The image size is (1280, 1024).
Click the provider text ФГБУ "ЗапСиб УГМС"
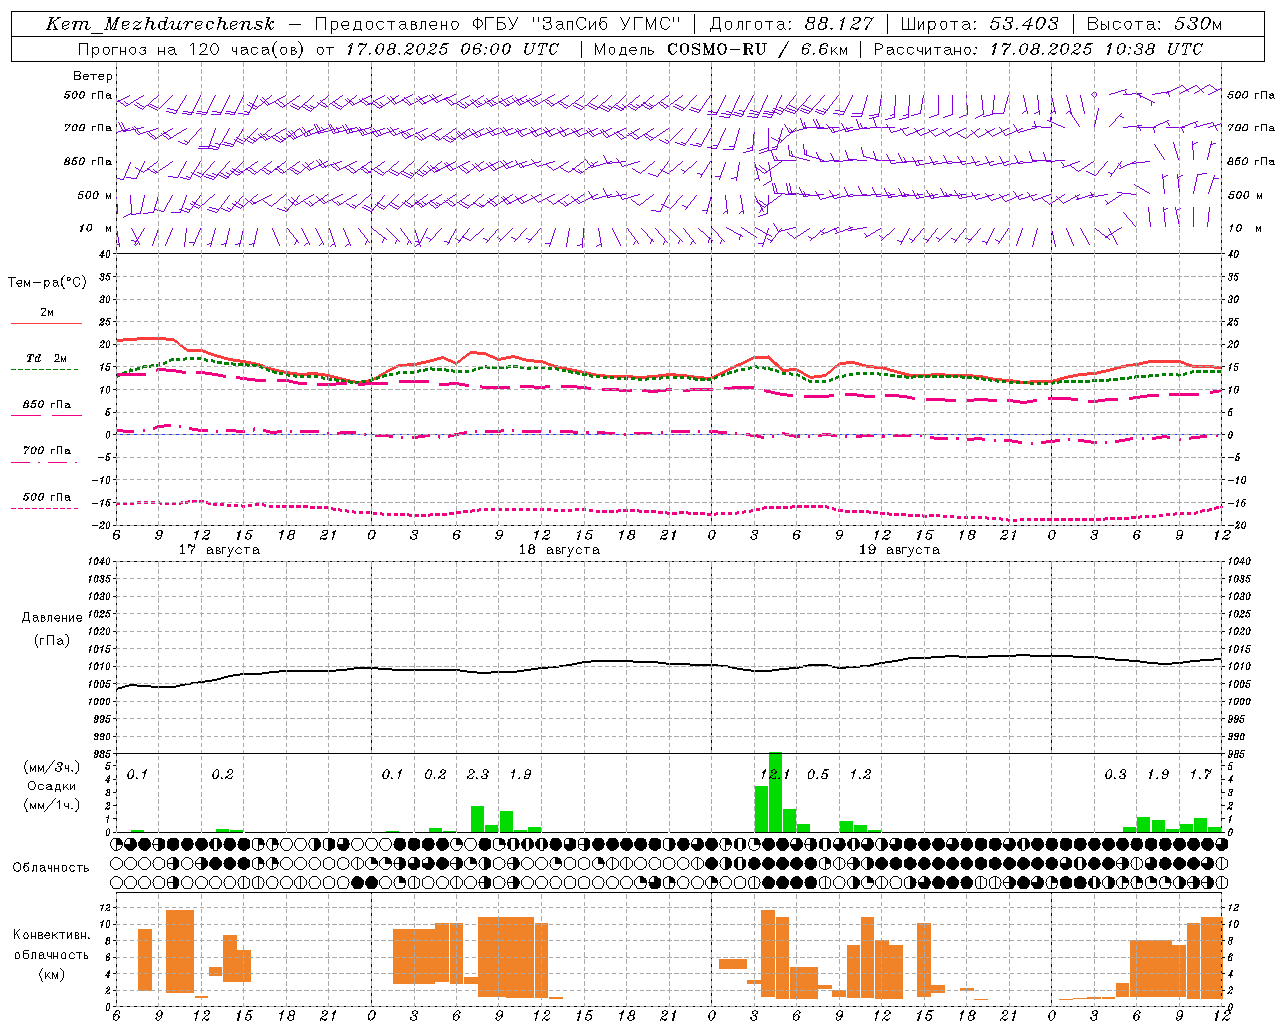(576, 24)
